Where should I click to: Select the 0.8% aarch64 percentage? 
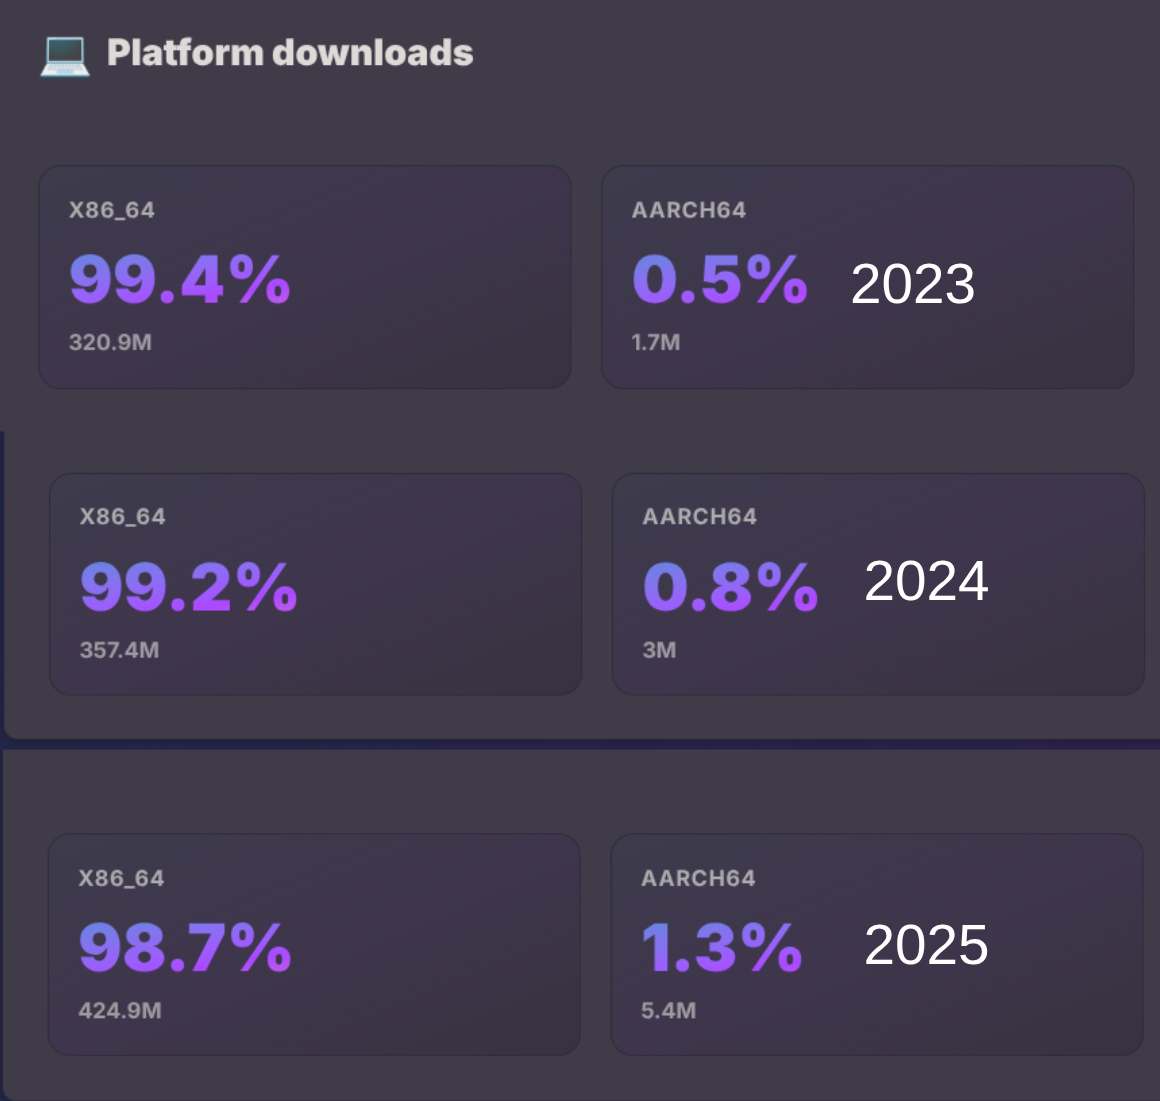[730, 587]
